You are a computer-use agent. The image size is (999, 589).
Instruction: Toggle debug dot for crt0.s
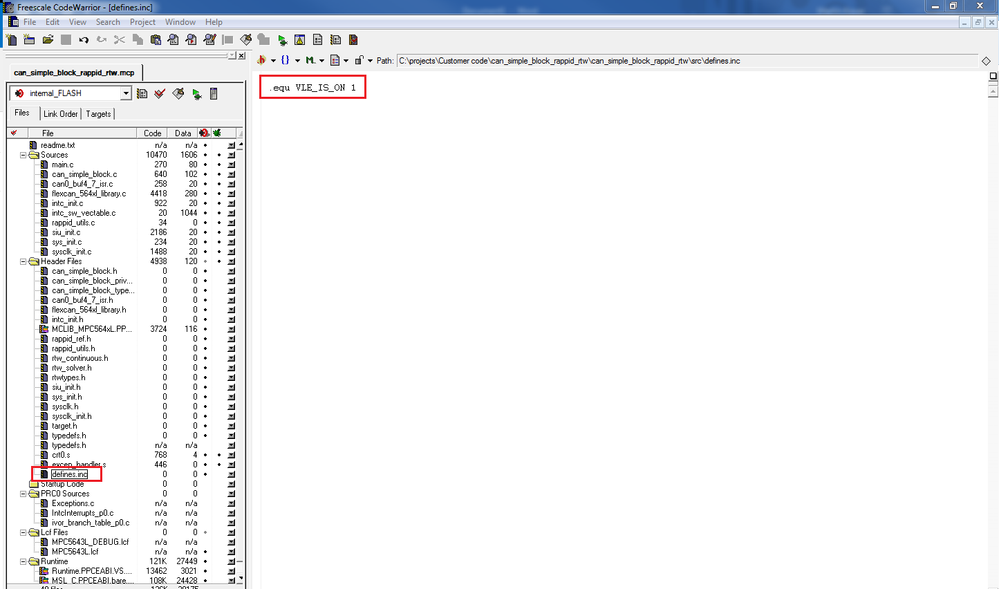pos(219,455)
